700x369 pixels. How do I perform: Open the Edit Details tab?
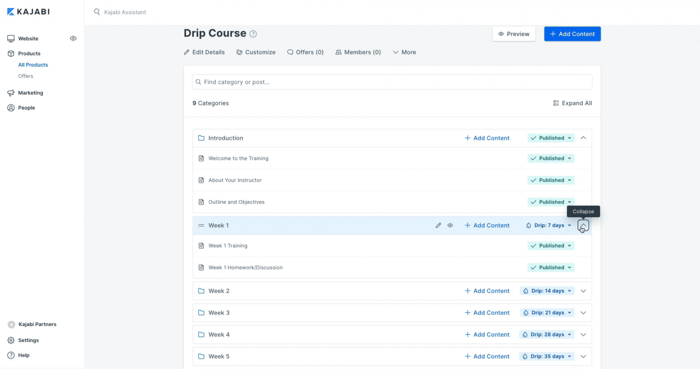pyautogui.click(x=204, y=52)
